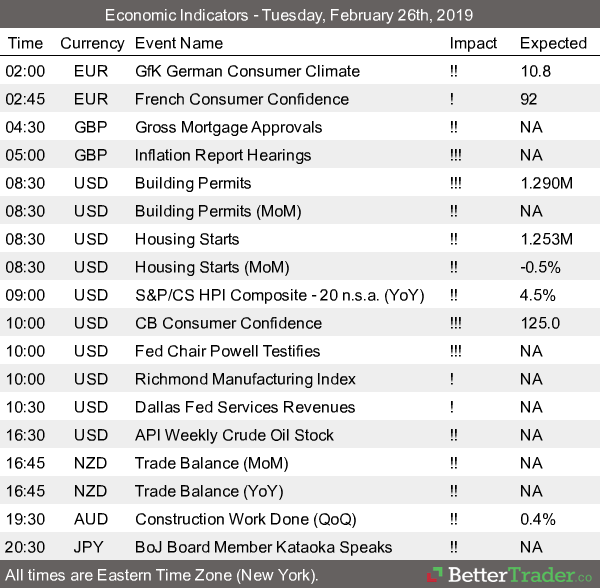Select the French Consumer Confidence row
This screenshot has height=588, width=600.
[x=242, y=99]
